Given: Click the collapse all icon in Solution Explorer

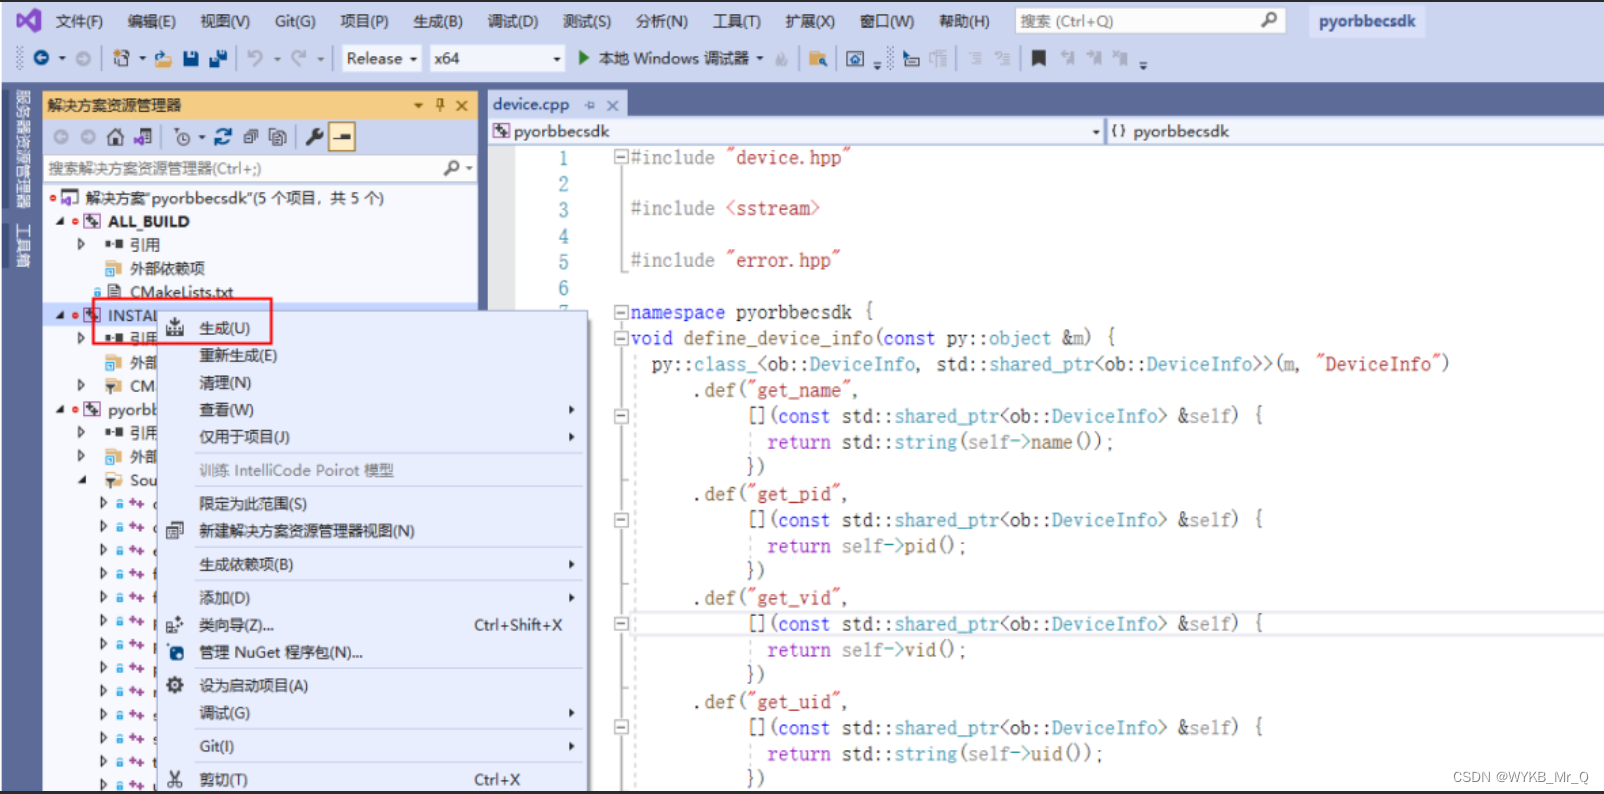Looking at the screenshot, I should 250,137.
